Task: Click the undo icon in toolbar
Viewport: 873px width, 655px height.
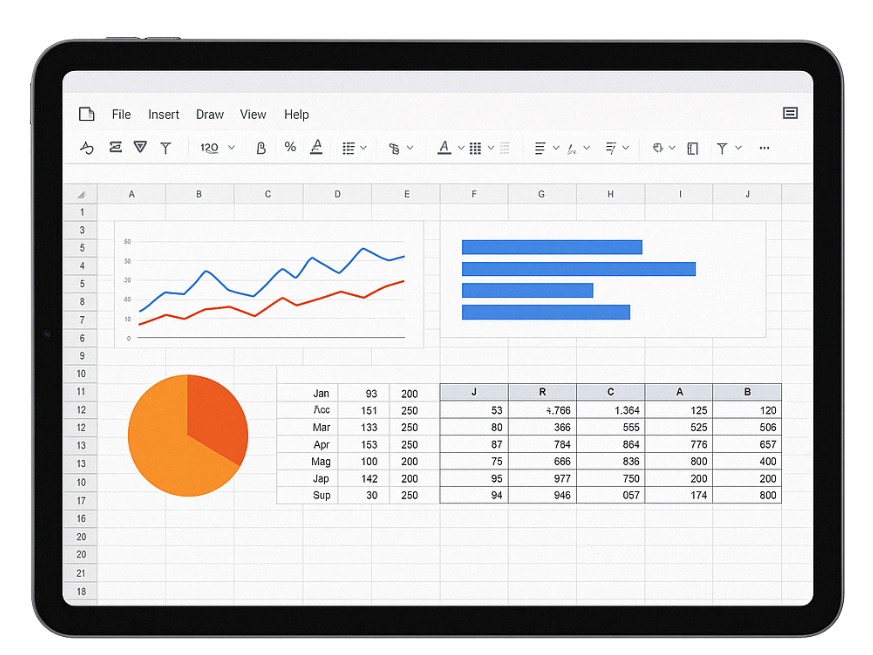Action: click(87, 148)
